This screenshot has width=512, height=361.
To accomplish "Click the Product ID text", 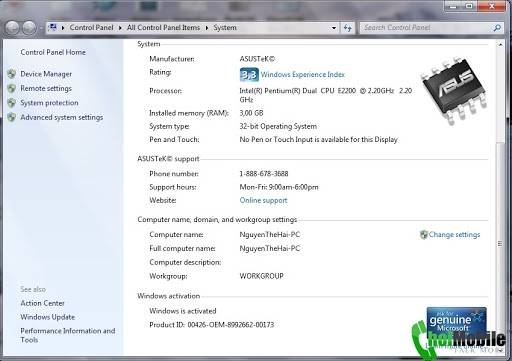I will [x=212, y=325].
